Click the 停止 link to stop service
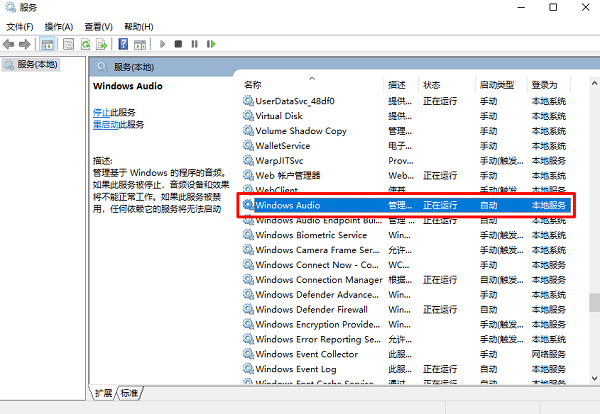Viewport: 600px width, 414px height. [101, 113]
